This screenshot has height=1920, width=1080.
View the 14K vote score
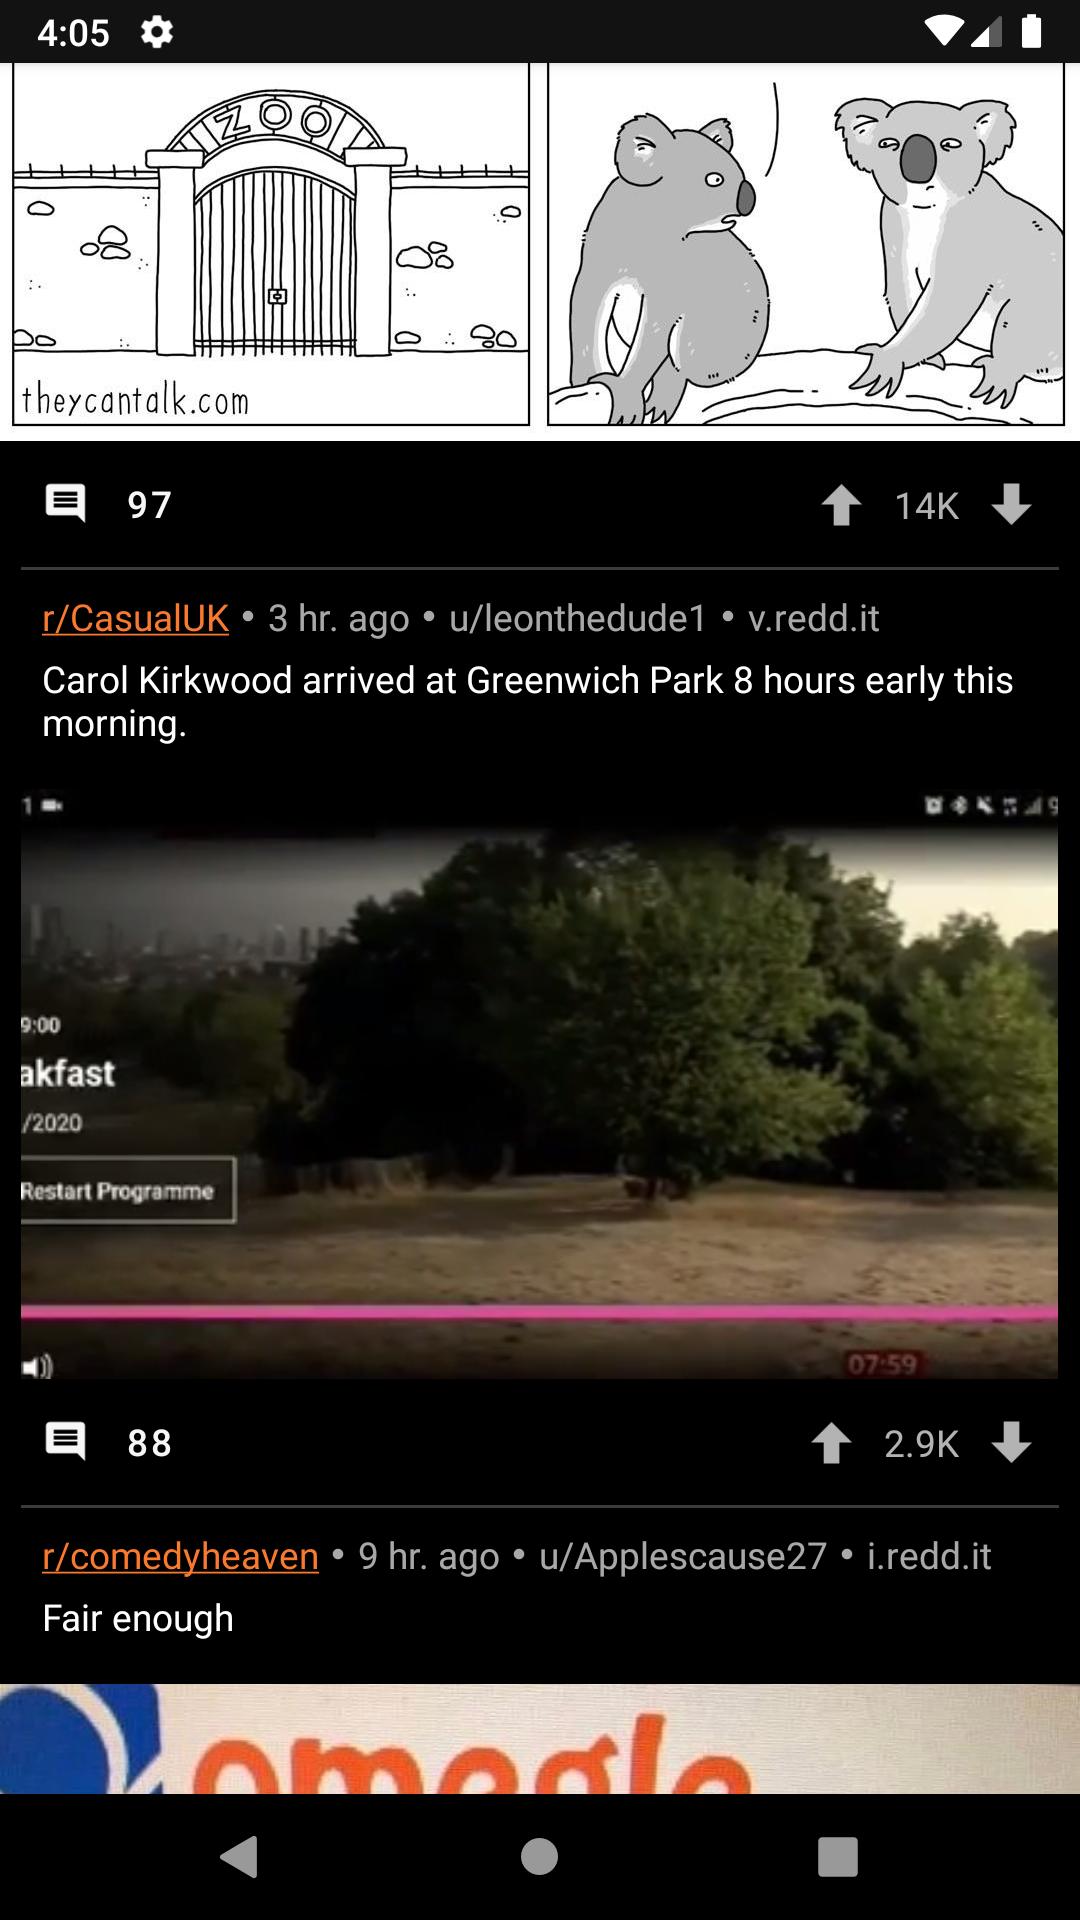pyautogui.click(x=926, y=506)
